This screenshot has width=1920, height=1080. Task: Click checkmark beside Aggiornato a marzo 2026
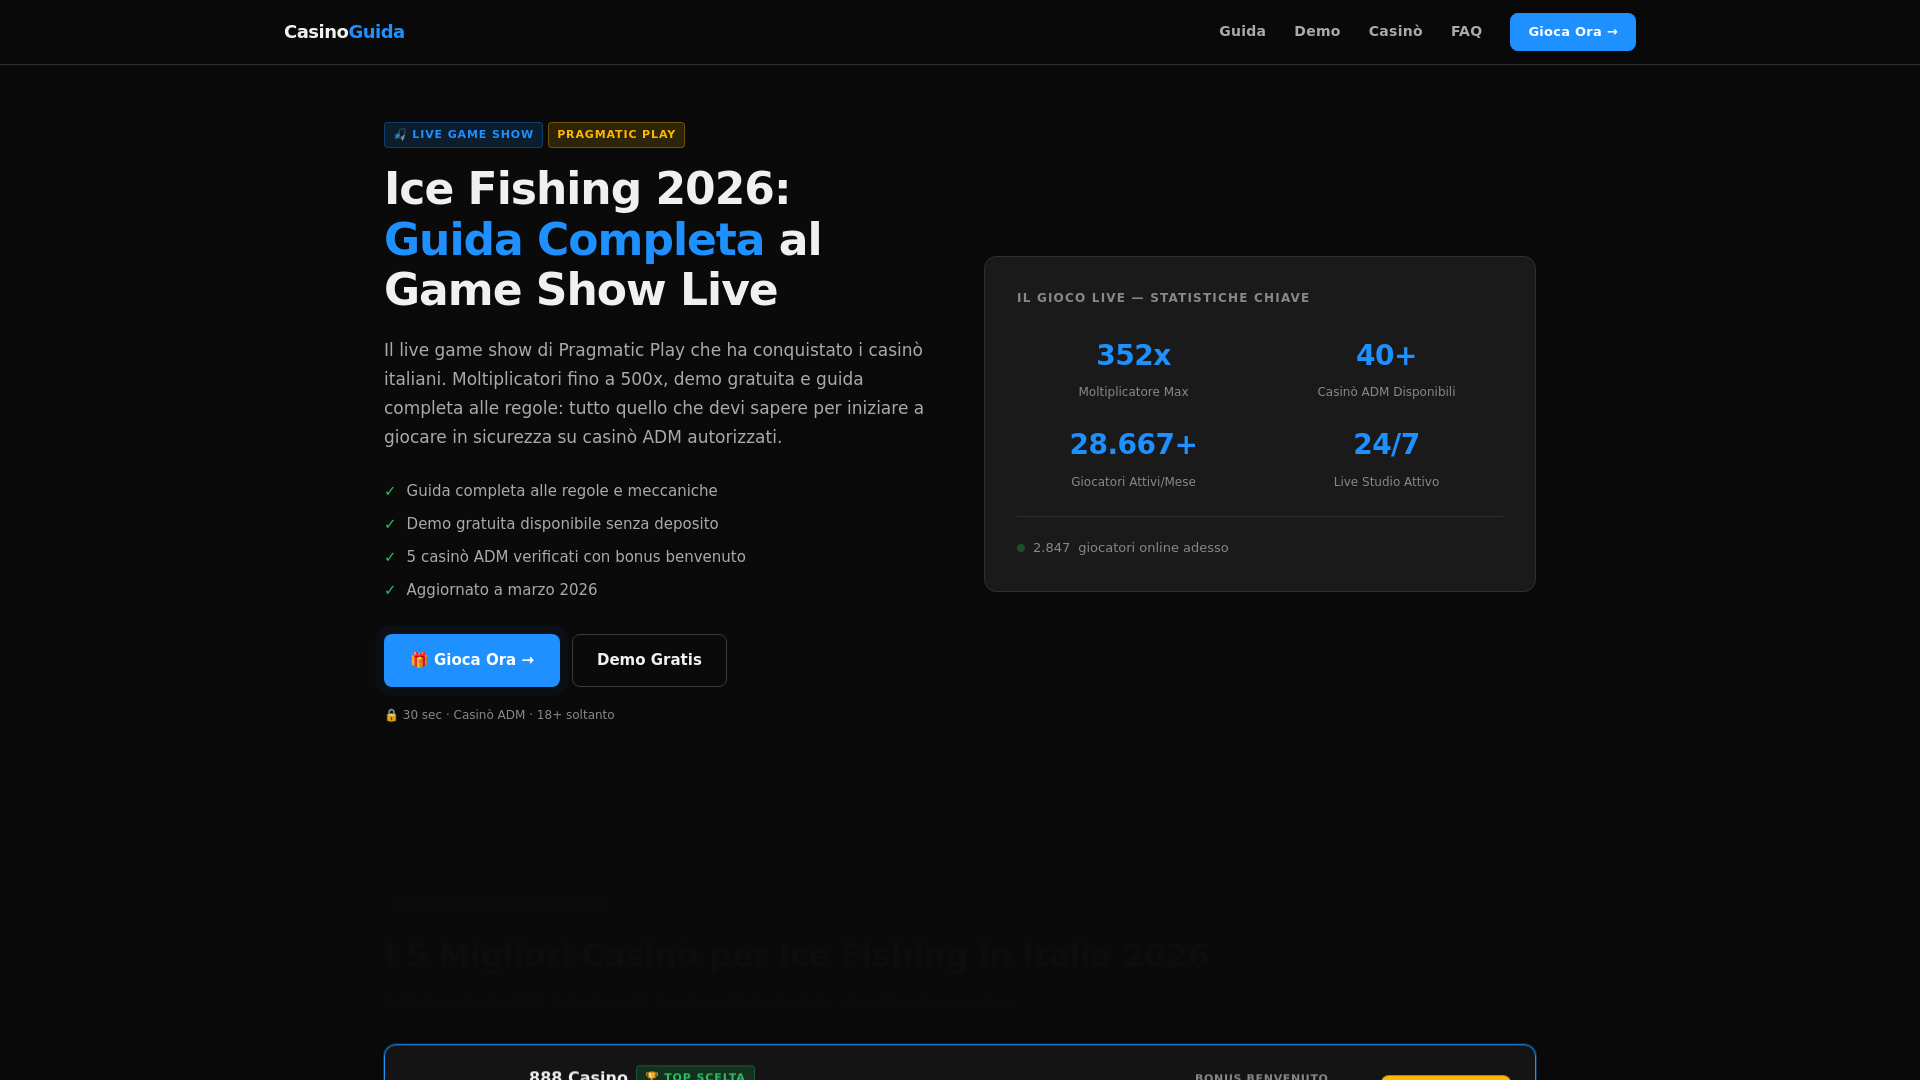click(x=390, y=590)
